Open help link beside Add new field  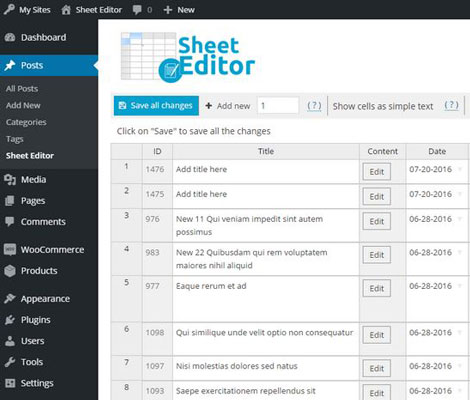click(x=314, y=106)
